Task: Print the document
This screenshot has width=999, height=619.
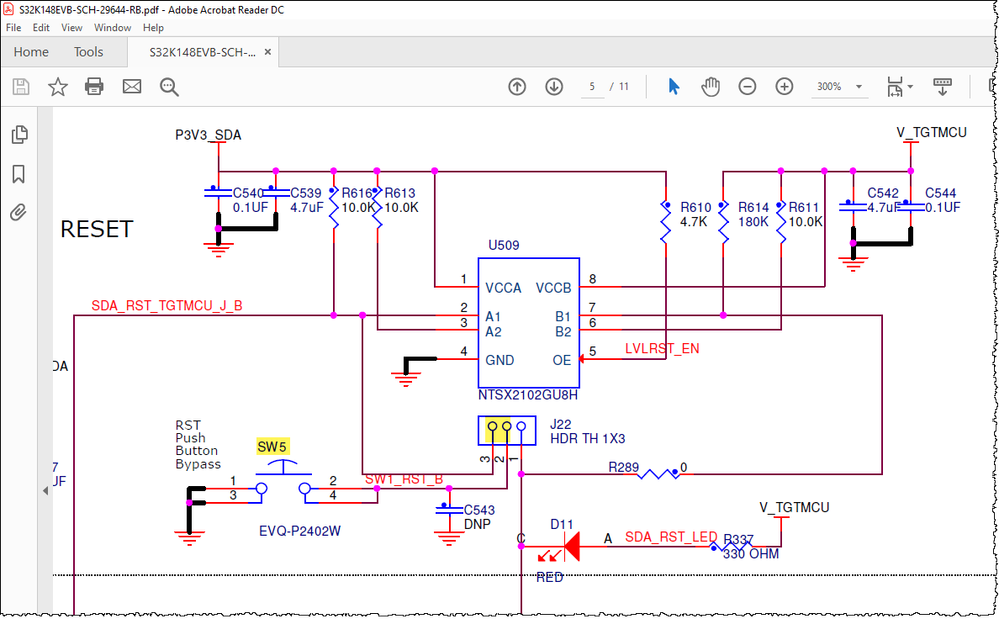Action: tap(94, 87)
